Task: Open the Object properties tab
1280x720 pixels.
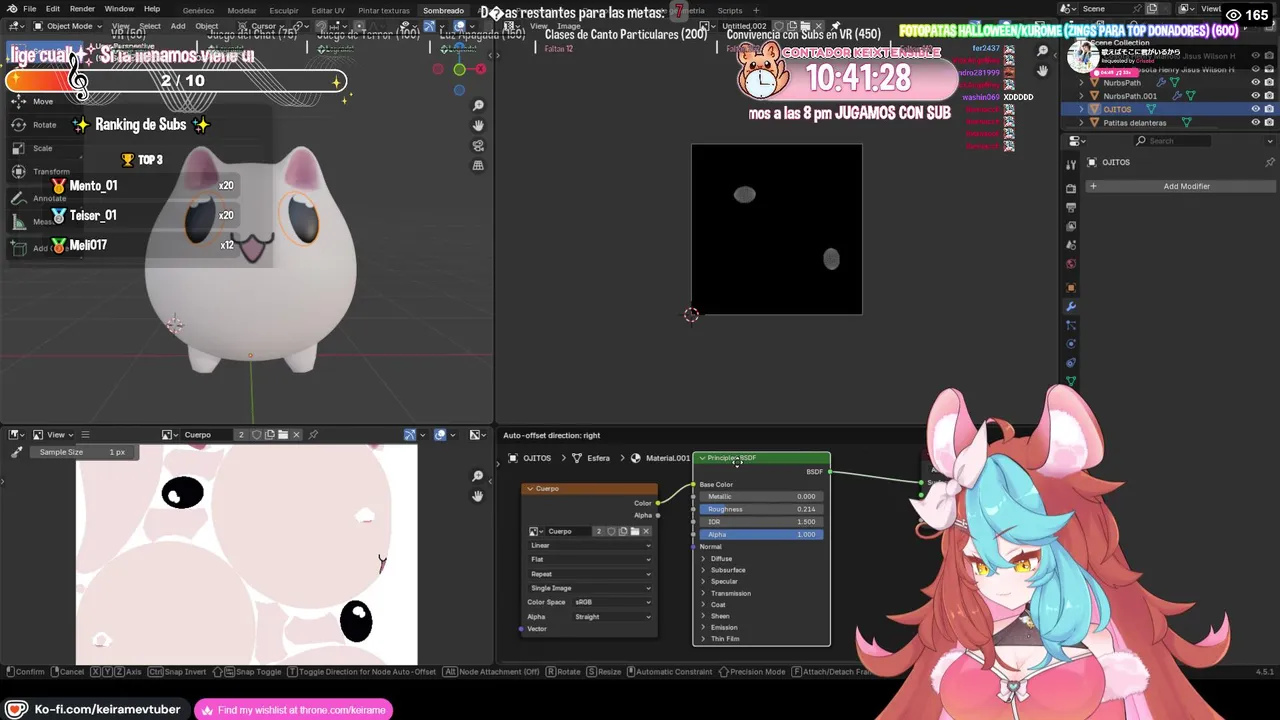Action: tap(1071, 288)
